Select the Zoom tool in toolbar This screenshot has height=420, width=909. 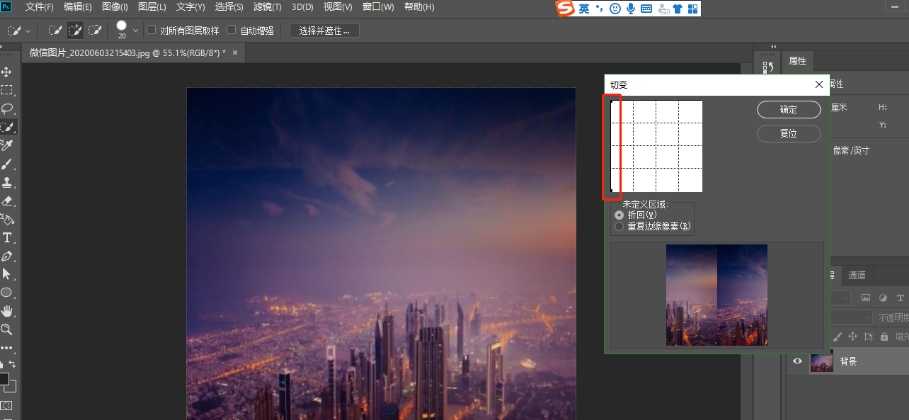(7, 329)
